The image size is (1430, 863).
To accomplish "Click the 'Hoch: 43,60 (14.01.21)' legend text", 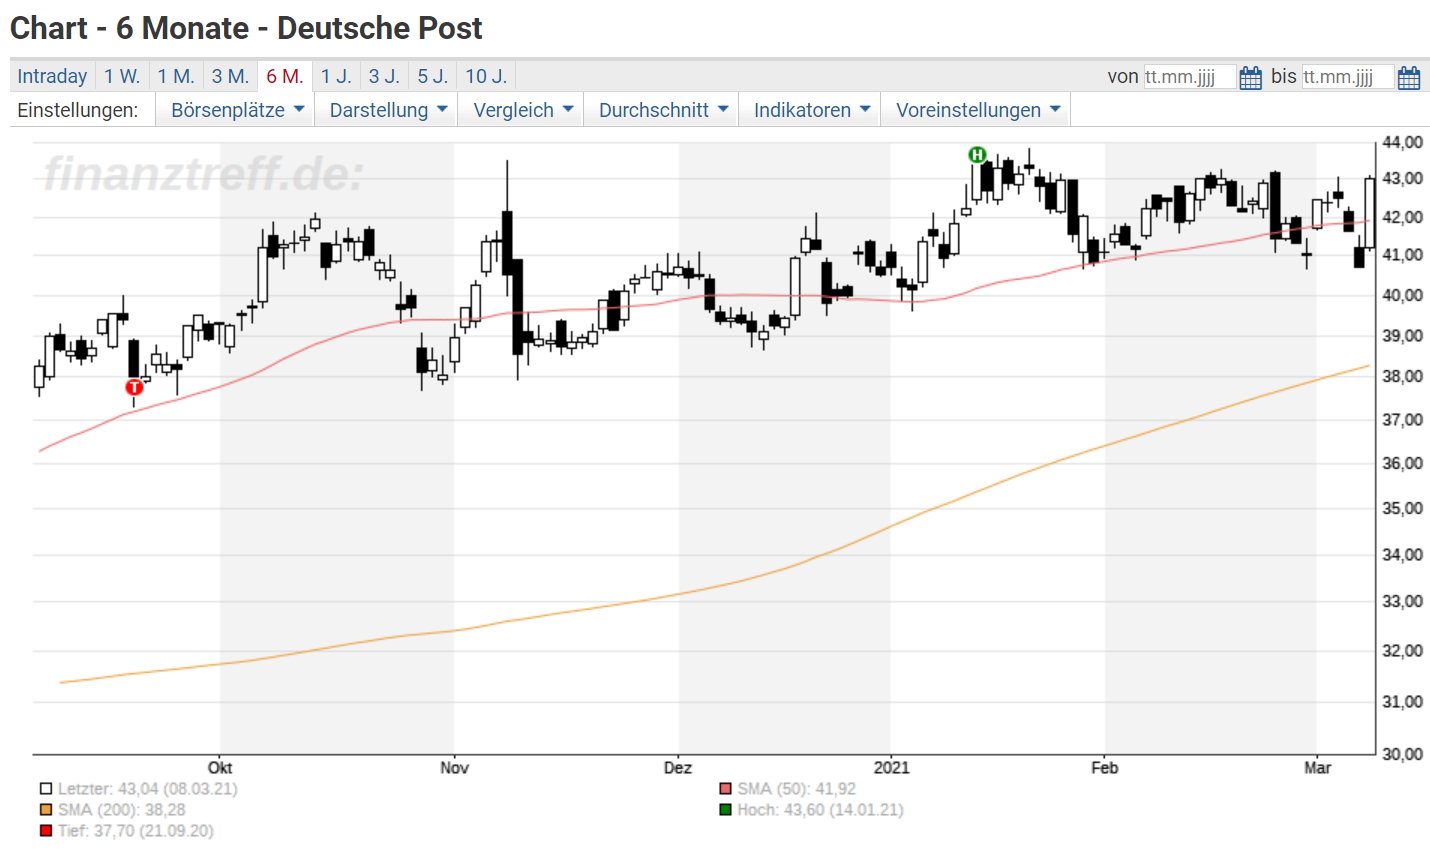I will (x=820, y=810).
